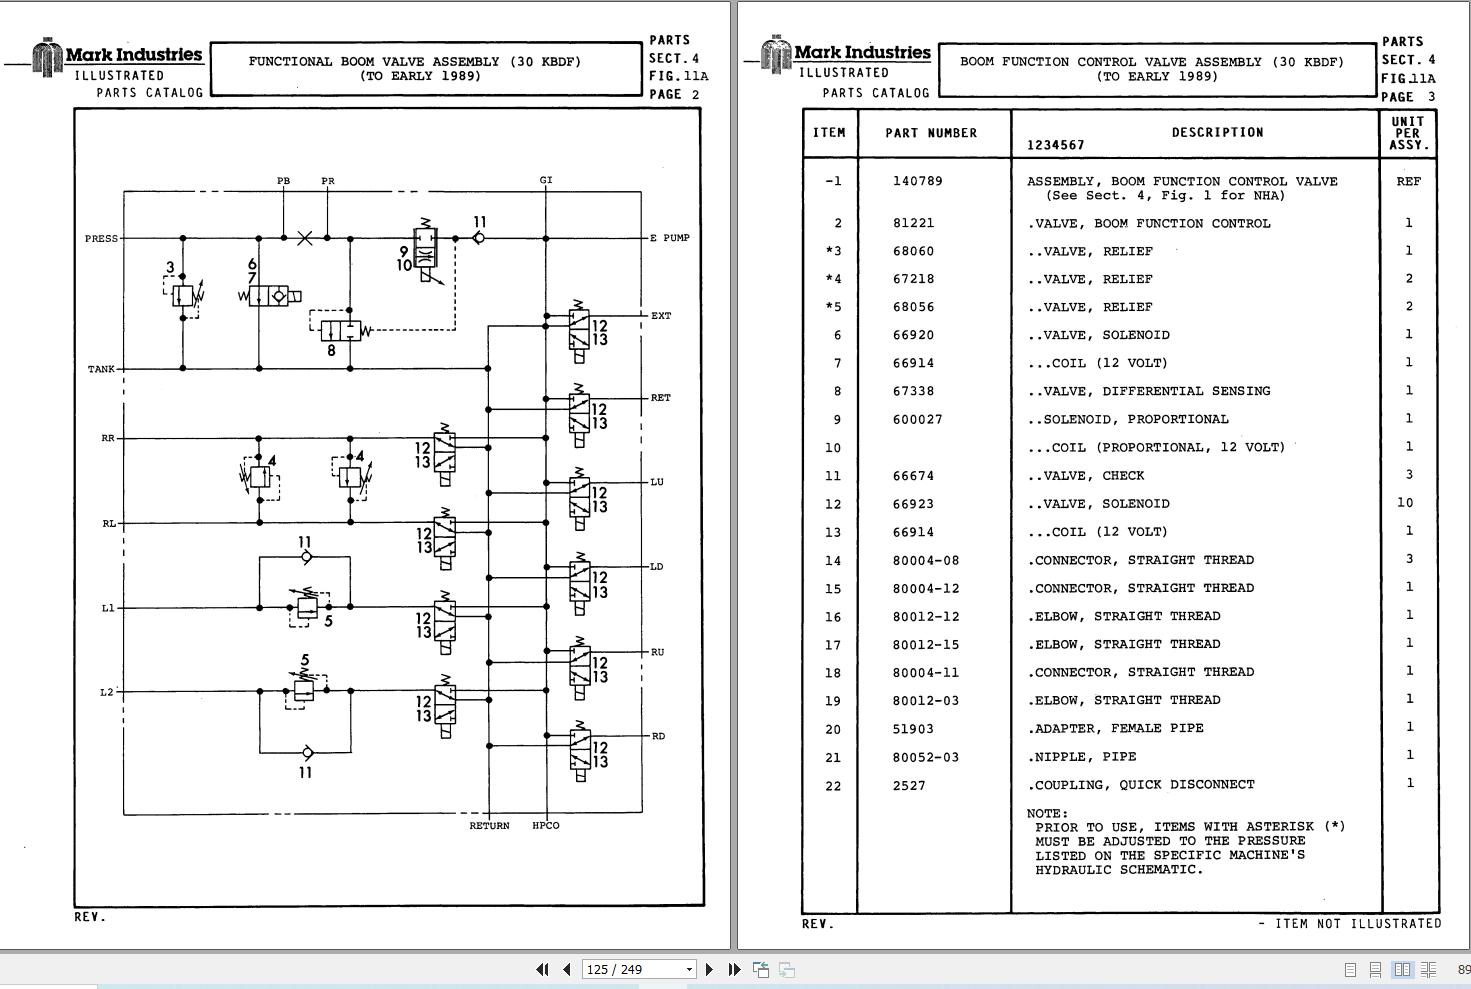The width and height of the screenshot is (1471, 989).
Task: Click the ADAPTER, FEMALE PIPE description
Action: pyautogui.click(x=1115, y=729)
